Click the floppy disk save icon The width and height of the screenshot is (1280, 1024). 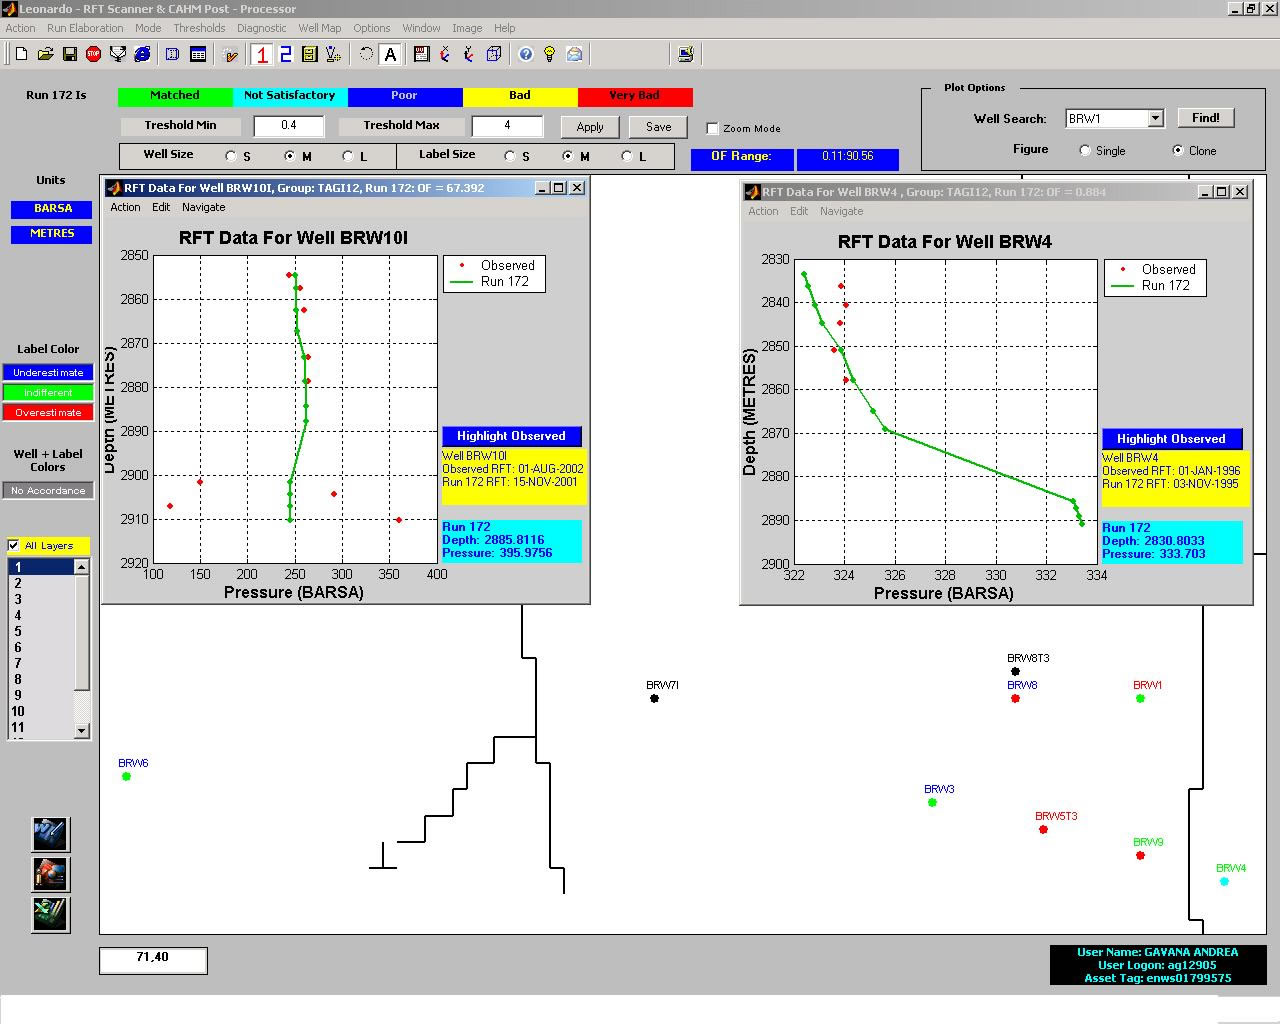tap(70, 54)
